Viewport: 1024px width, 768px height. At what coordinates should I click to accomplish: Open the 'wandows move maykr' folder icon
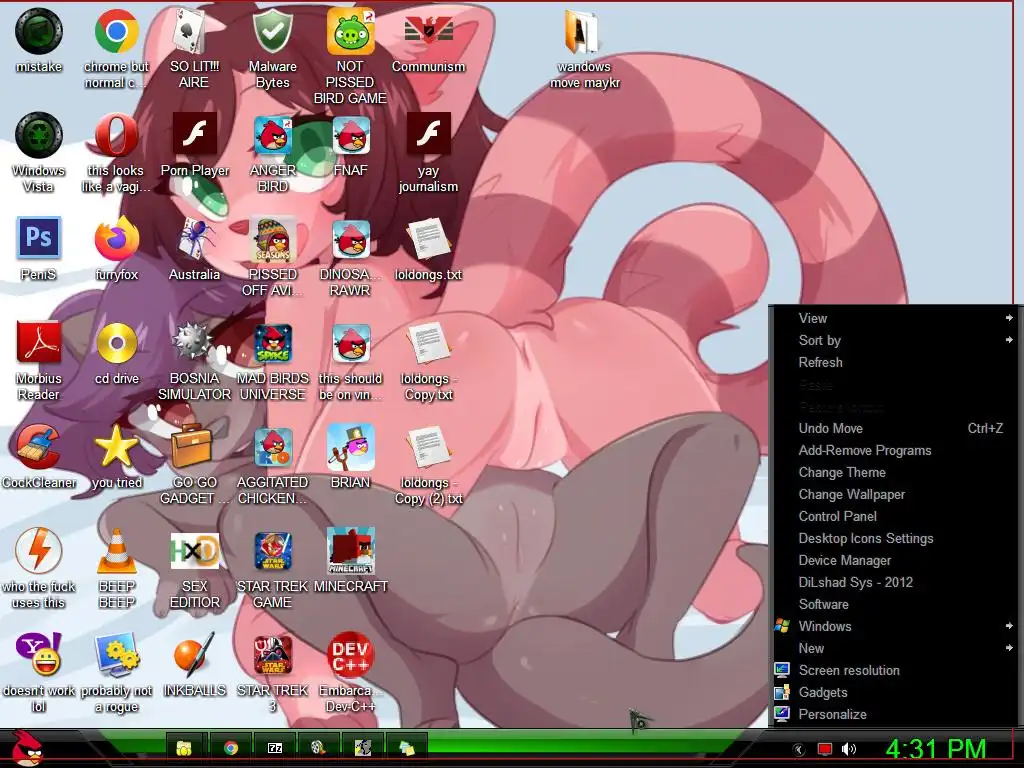tap(584, 47)
